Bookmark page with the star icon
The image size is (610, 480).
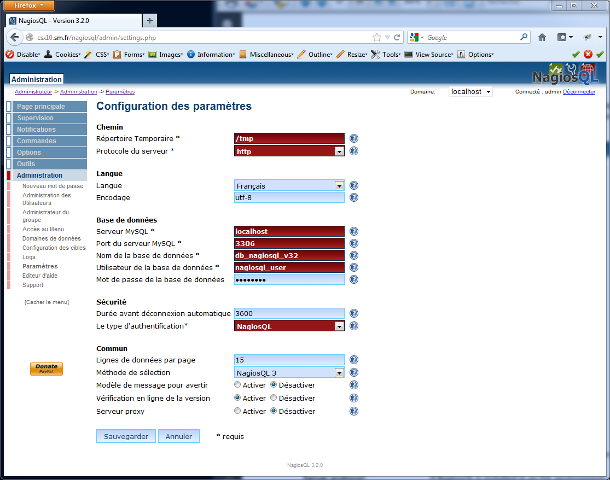tap(377, 37)
